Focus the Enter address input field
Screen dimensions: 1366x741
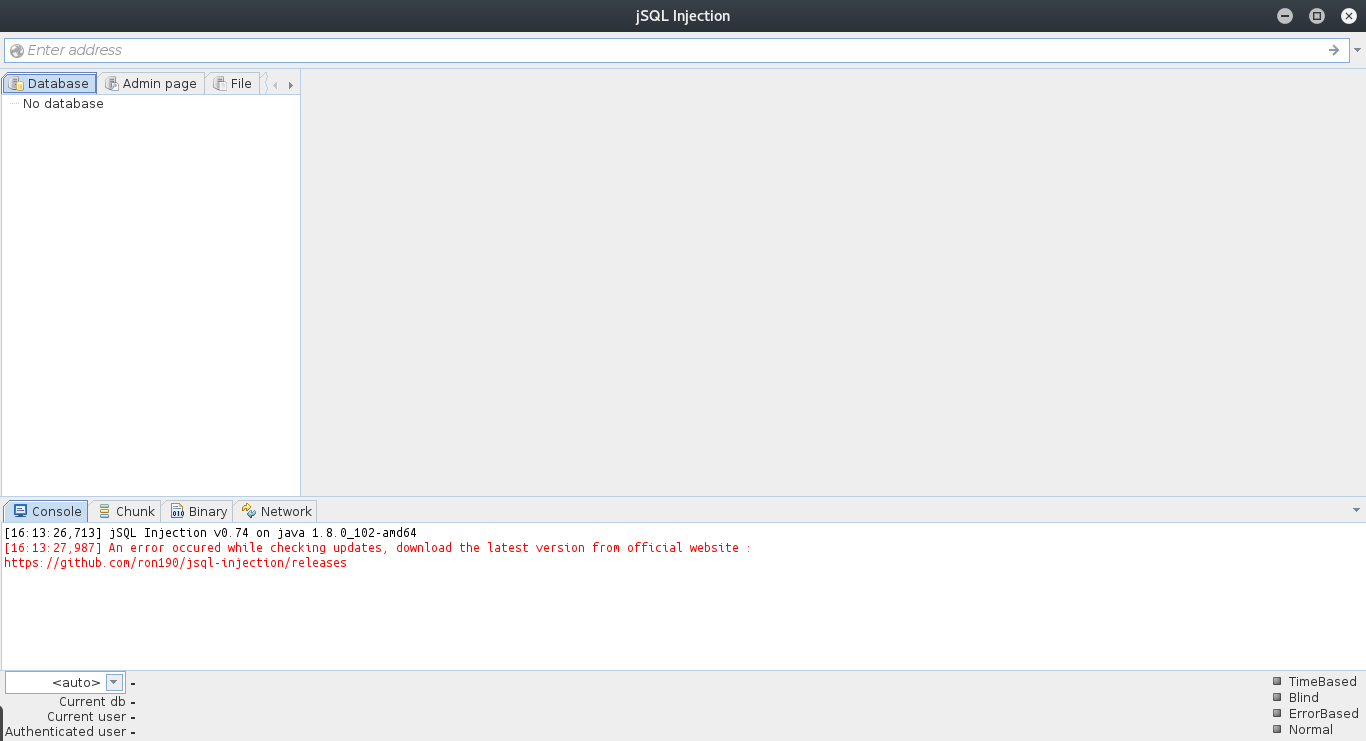coord(675,50)
